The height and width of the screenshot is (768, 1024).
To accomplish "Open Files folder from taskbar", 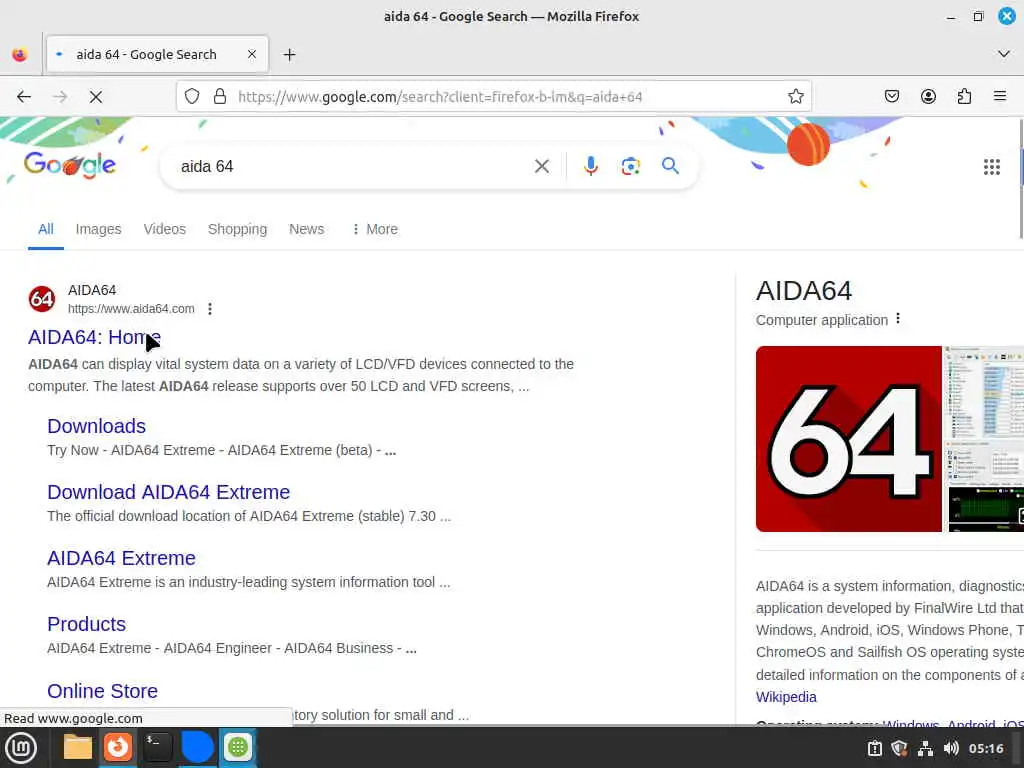I will pyautogui.click(x=78, y=747).
